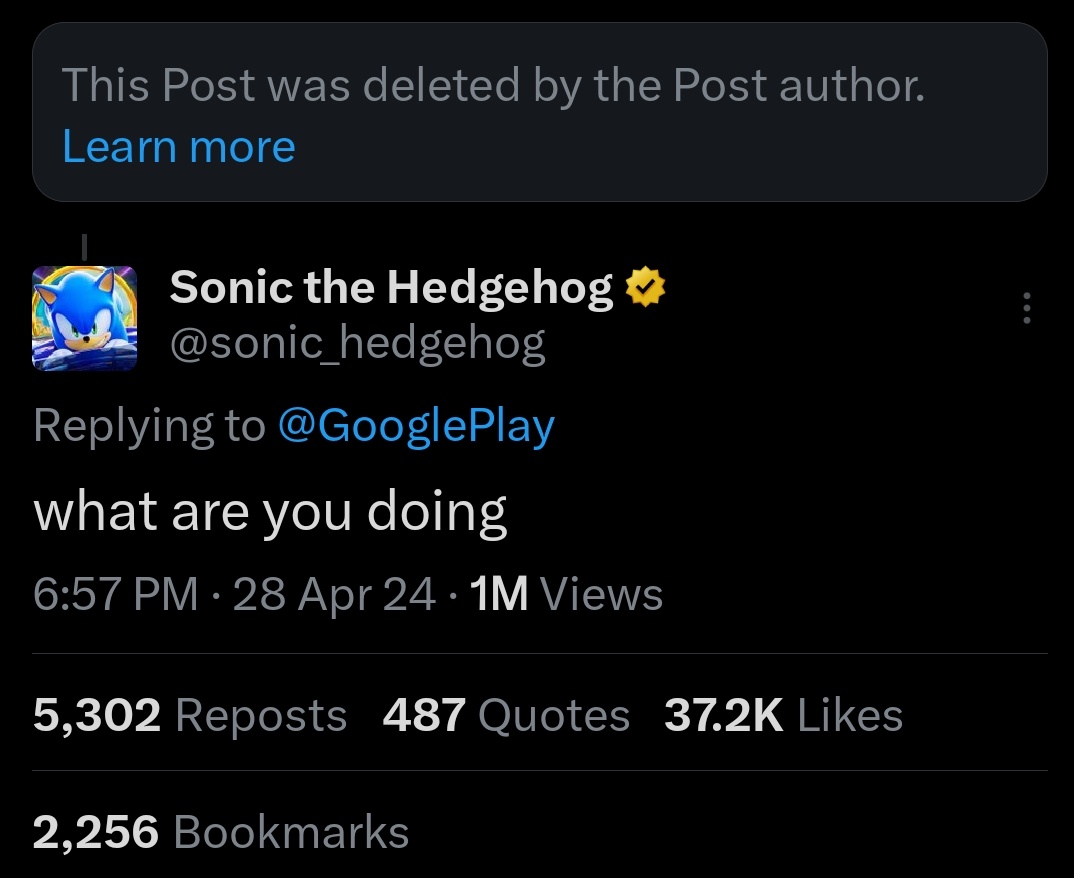Click the "28 Apr 24" post date
This screenshot has height=878, width=1074.
(x=334, y=595)
